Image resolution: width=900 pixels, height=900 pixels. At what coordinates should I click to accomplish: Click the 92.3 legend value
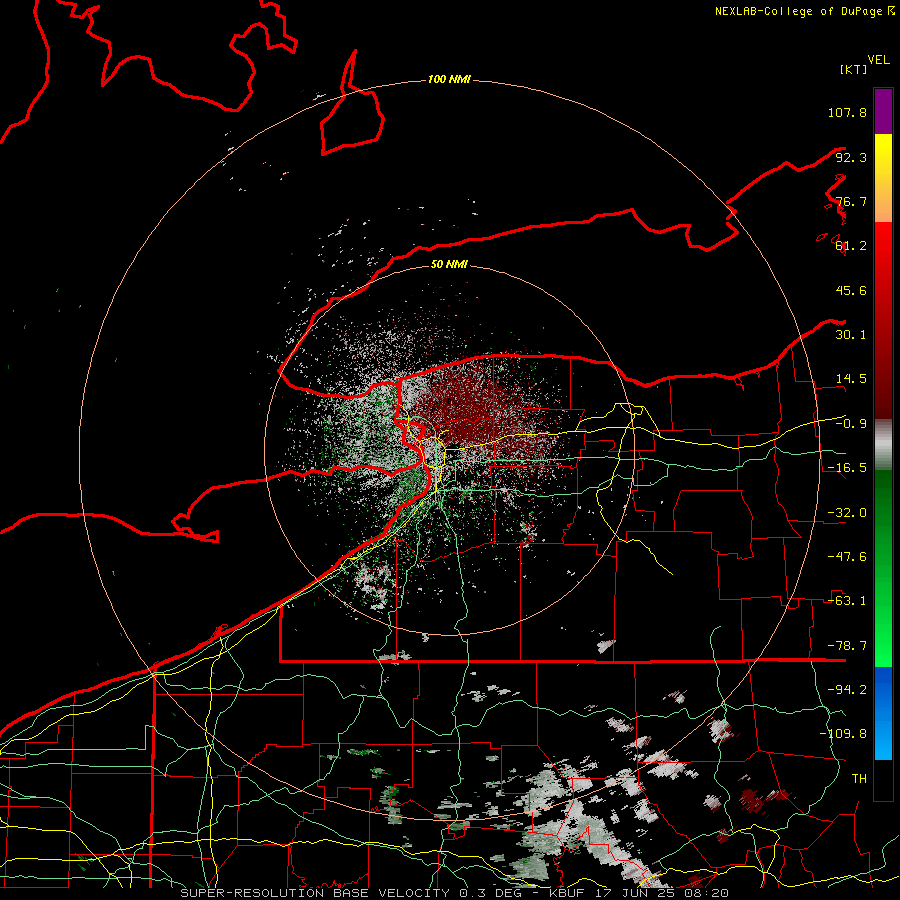tap(851, 157)
